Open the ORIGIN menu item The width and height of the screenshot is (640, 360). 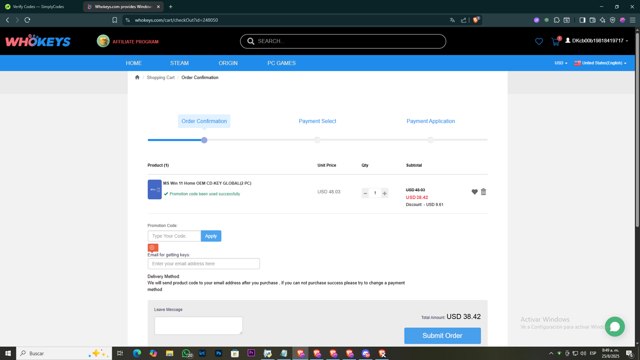point(228,63)
